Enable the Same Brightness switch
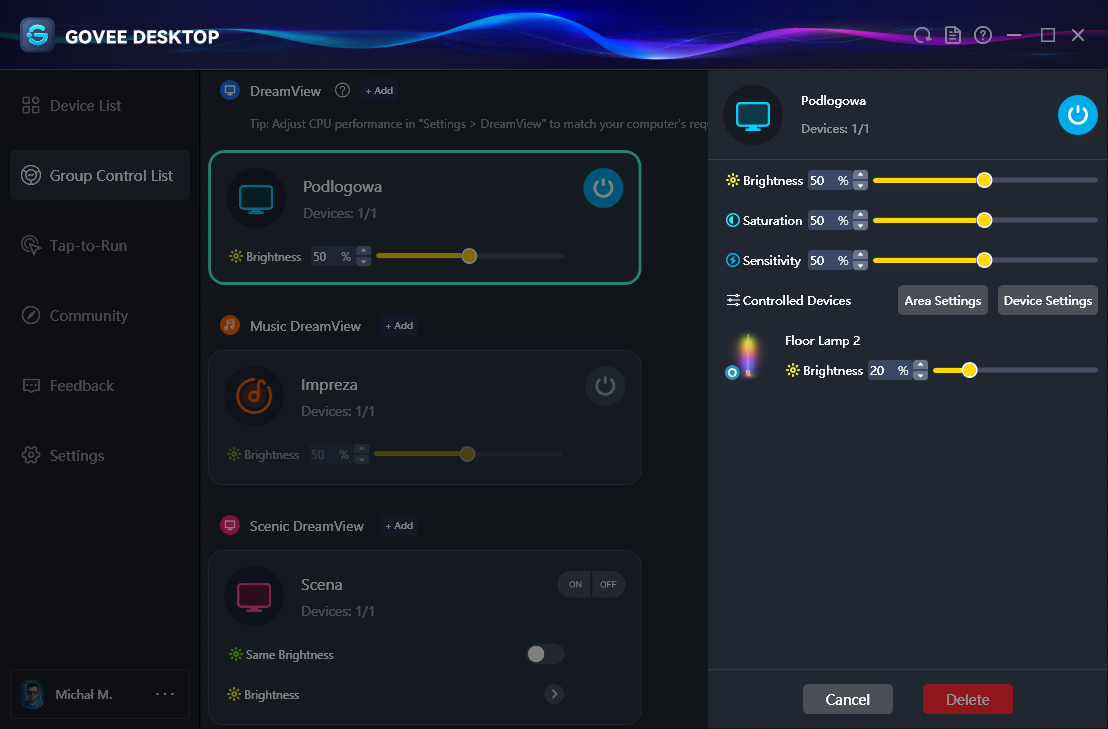This screenshot has width=1108, height=729. pyautogui.click(x=545, y=654)
